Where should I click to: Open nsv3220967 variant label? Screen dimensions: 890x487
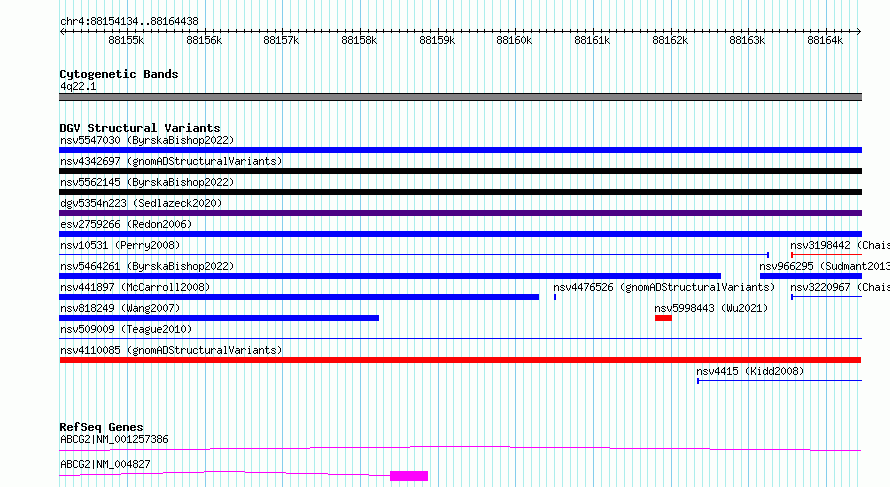pyautogui.click(x=840, y=287)
